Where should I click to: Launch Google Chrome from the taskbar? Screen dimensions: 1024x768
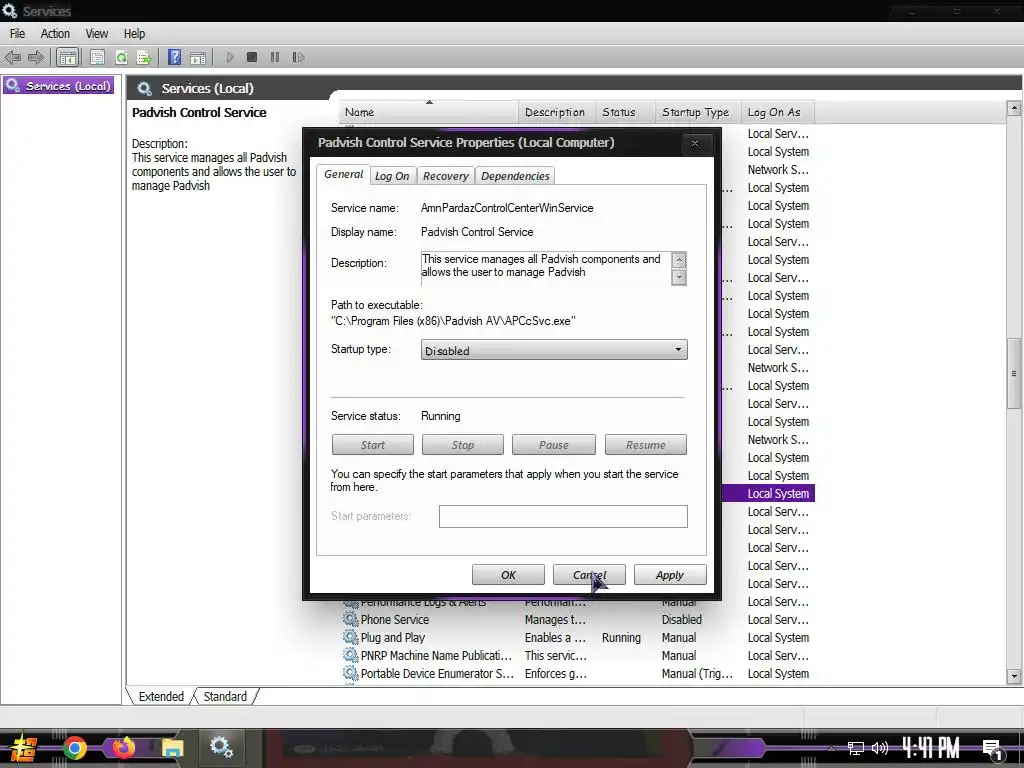pos(74,748)
